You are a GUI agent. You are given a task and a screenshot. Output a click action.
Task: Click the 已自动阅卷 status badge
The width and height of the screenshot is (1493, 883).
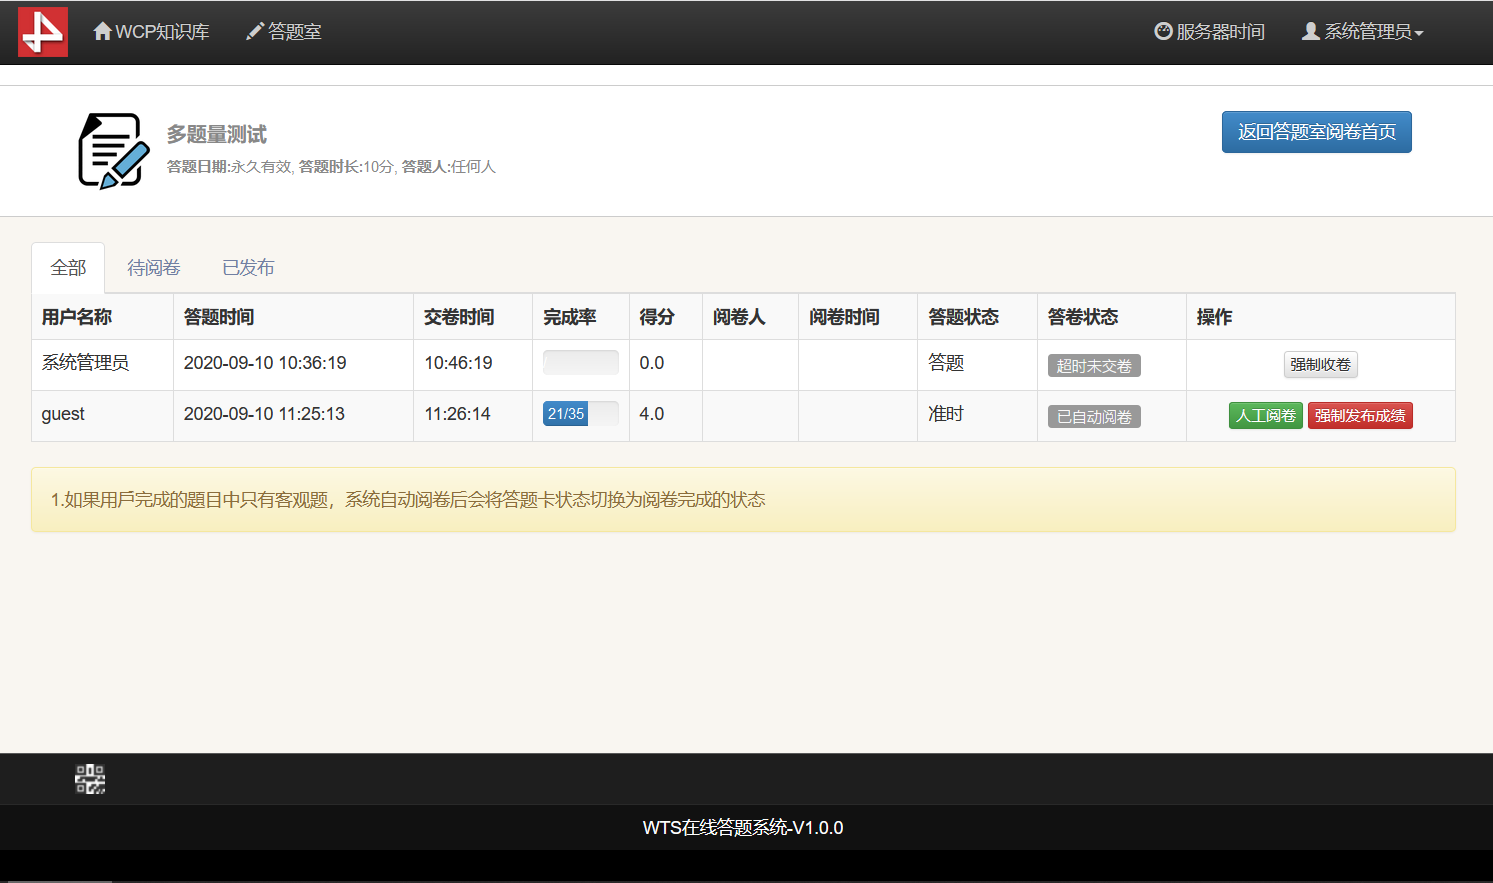pos(1093,417)
